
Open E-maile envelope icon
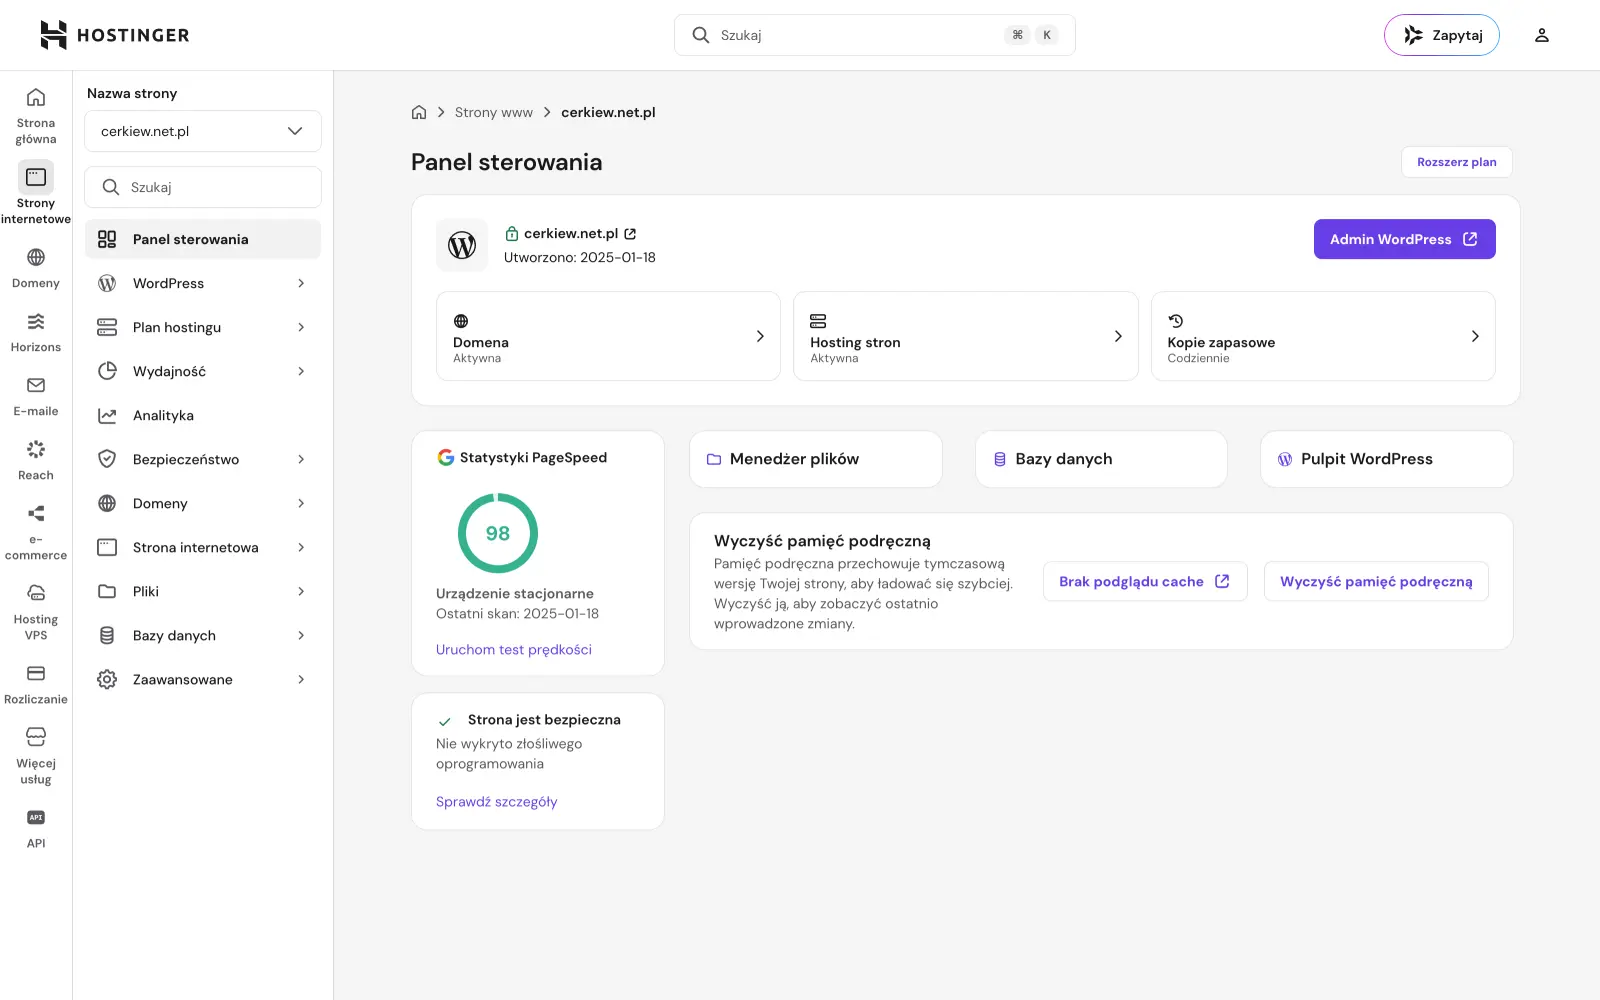pyautogui.click(x=36, y=385)
